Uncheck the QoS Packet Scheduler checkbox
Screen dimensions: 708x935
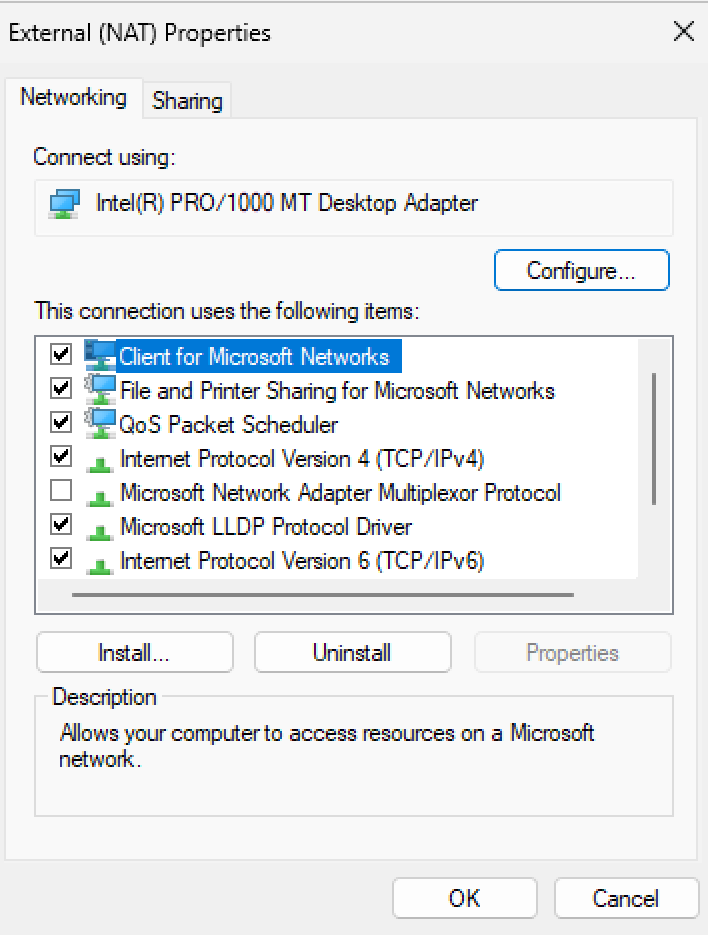pos(61,422)
